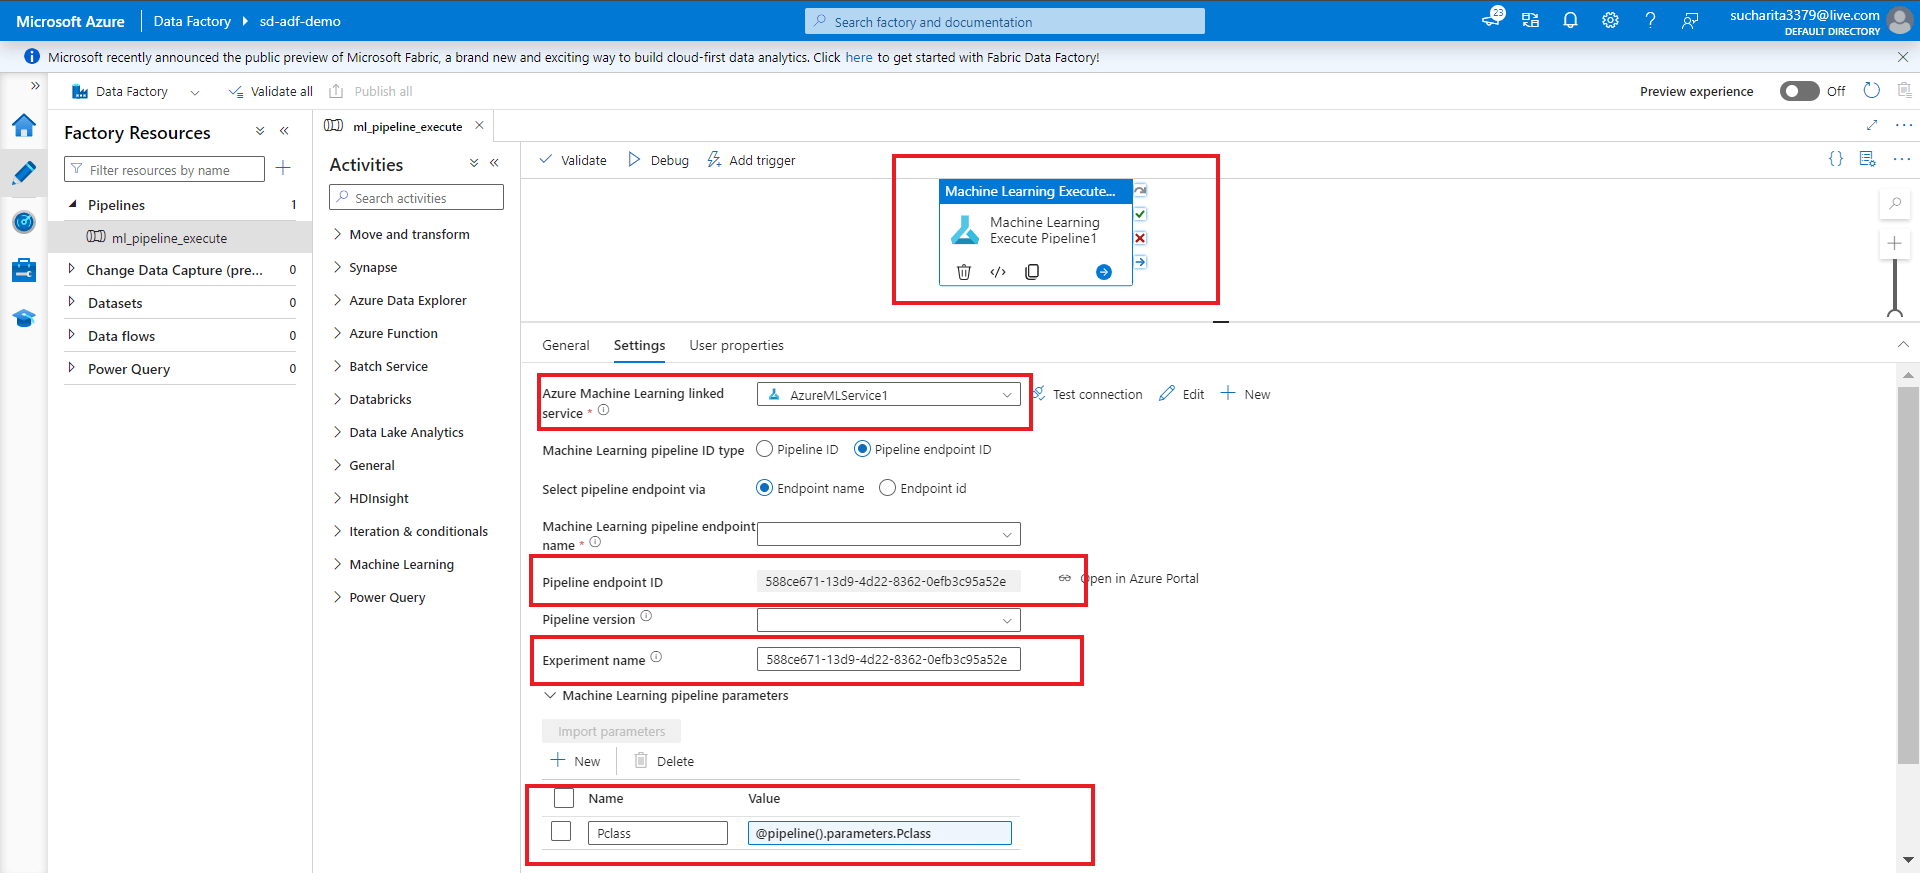Open pipeline properties panel icon

click(x=1867, y=159)
